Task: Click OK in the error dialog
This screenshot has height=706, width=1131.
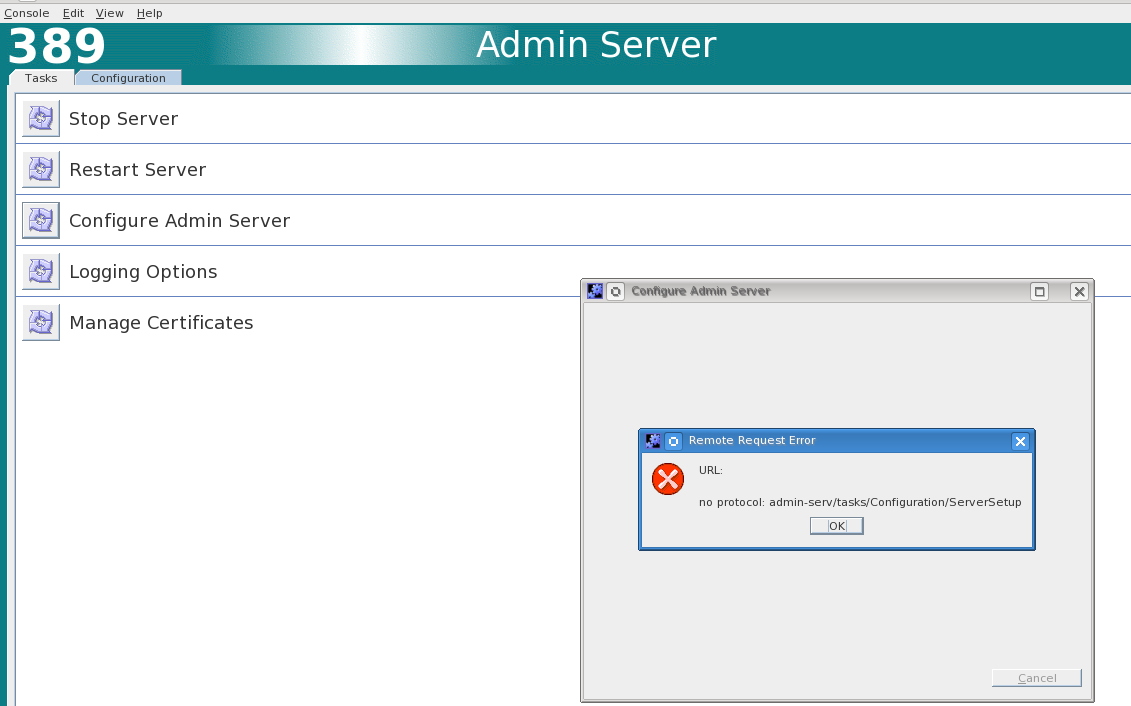Action: 837,526
